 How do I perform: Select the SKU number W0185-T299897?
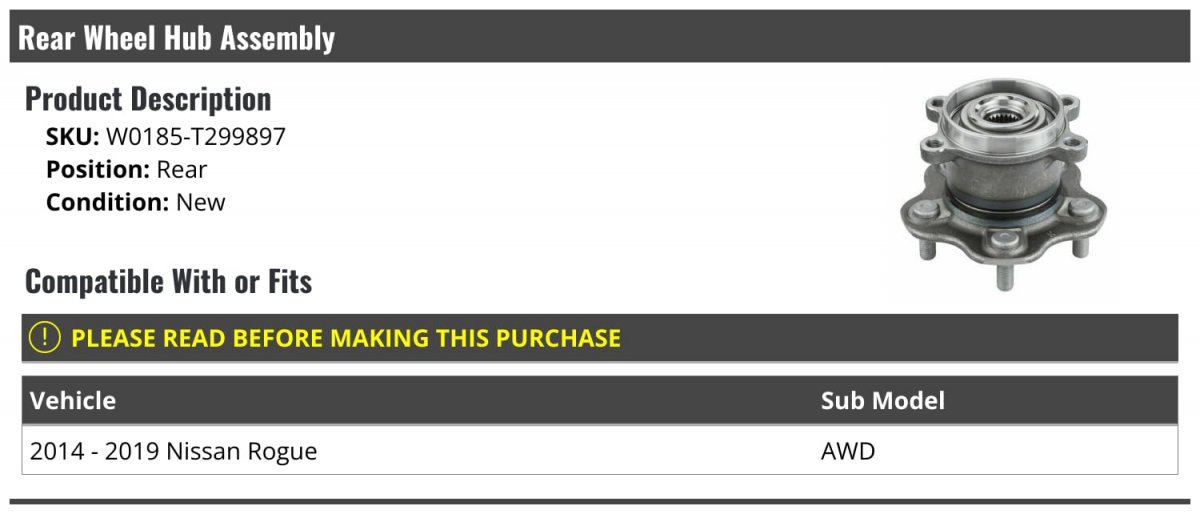click(196, 136)
